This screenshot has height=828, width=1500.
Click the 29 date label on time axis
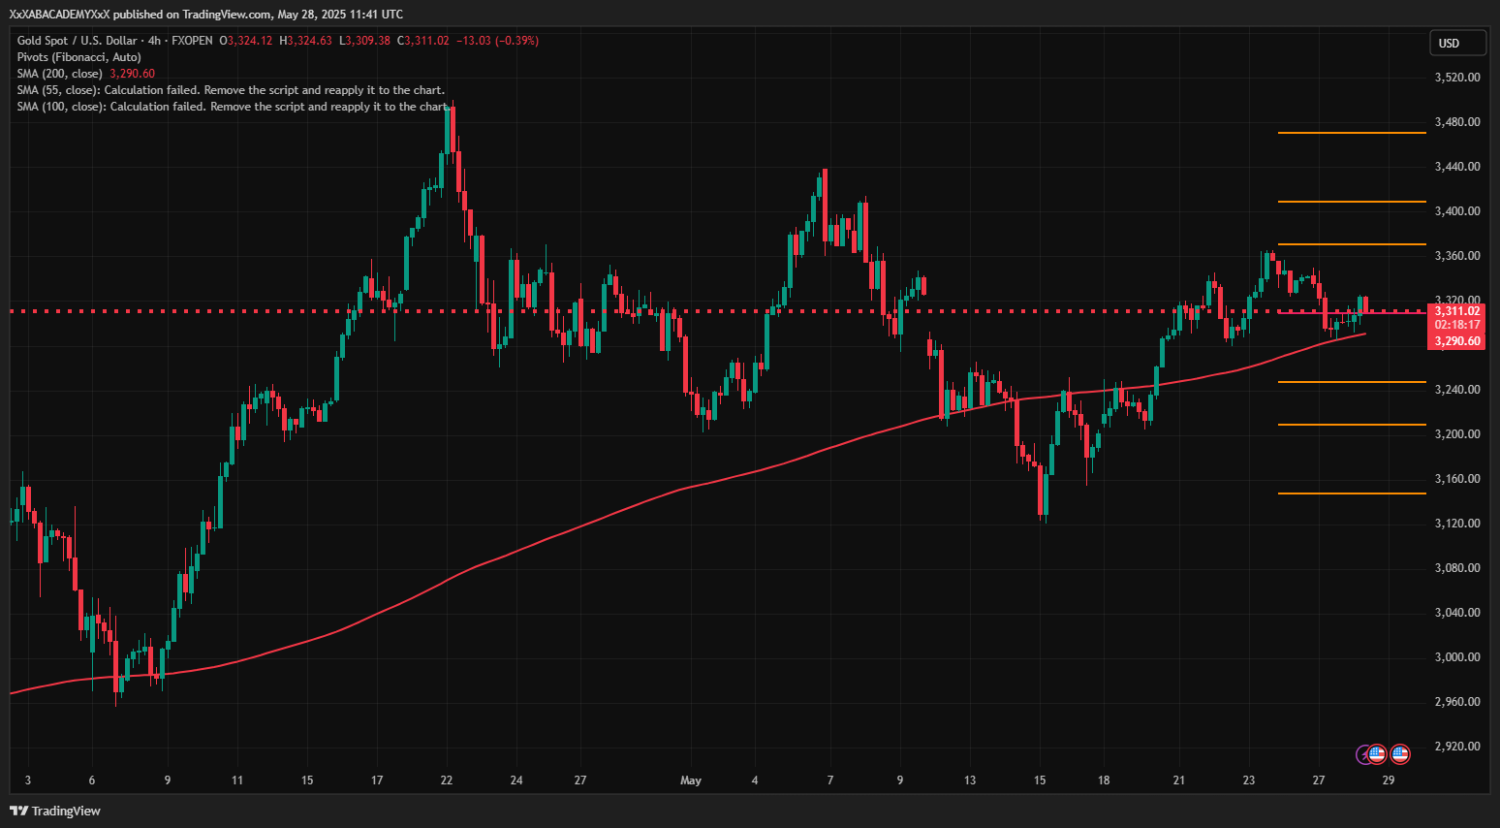1388,781
